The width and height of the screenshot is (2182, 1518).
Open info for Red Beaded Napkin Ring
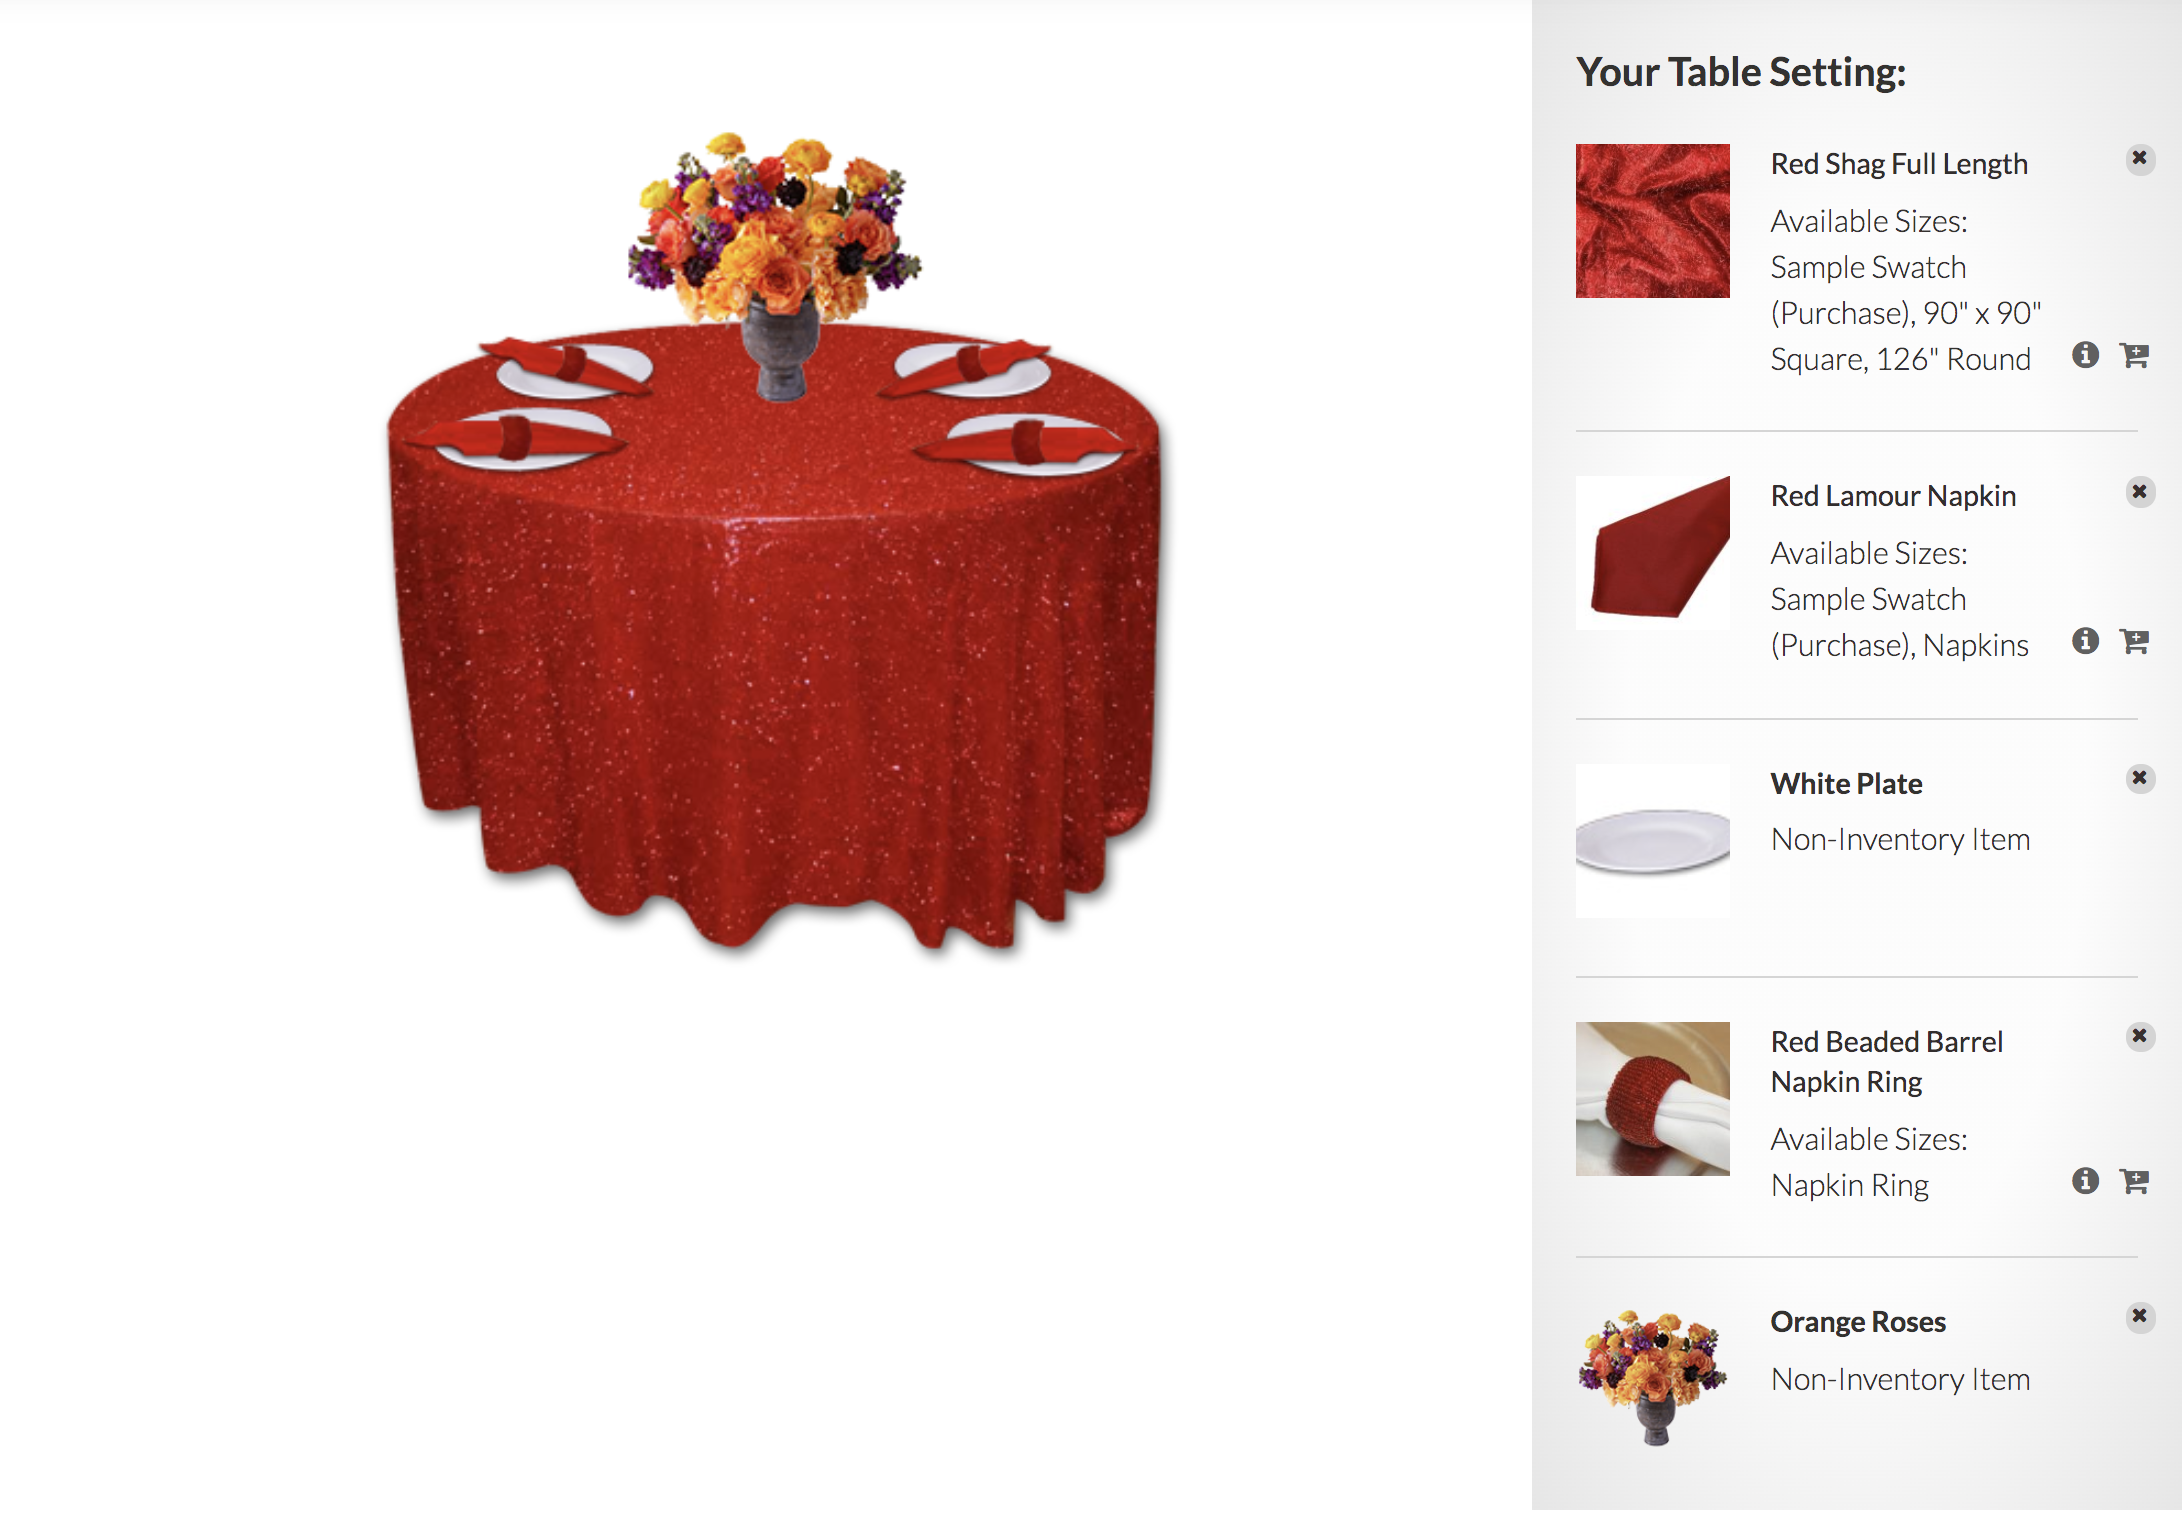pyautogui.click(x=2085, y=1181)
